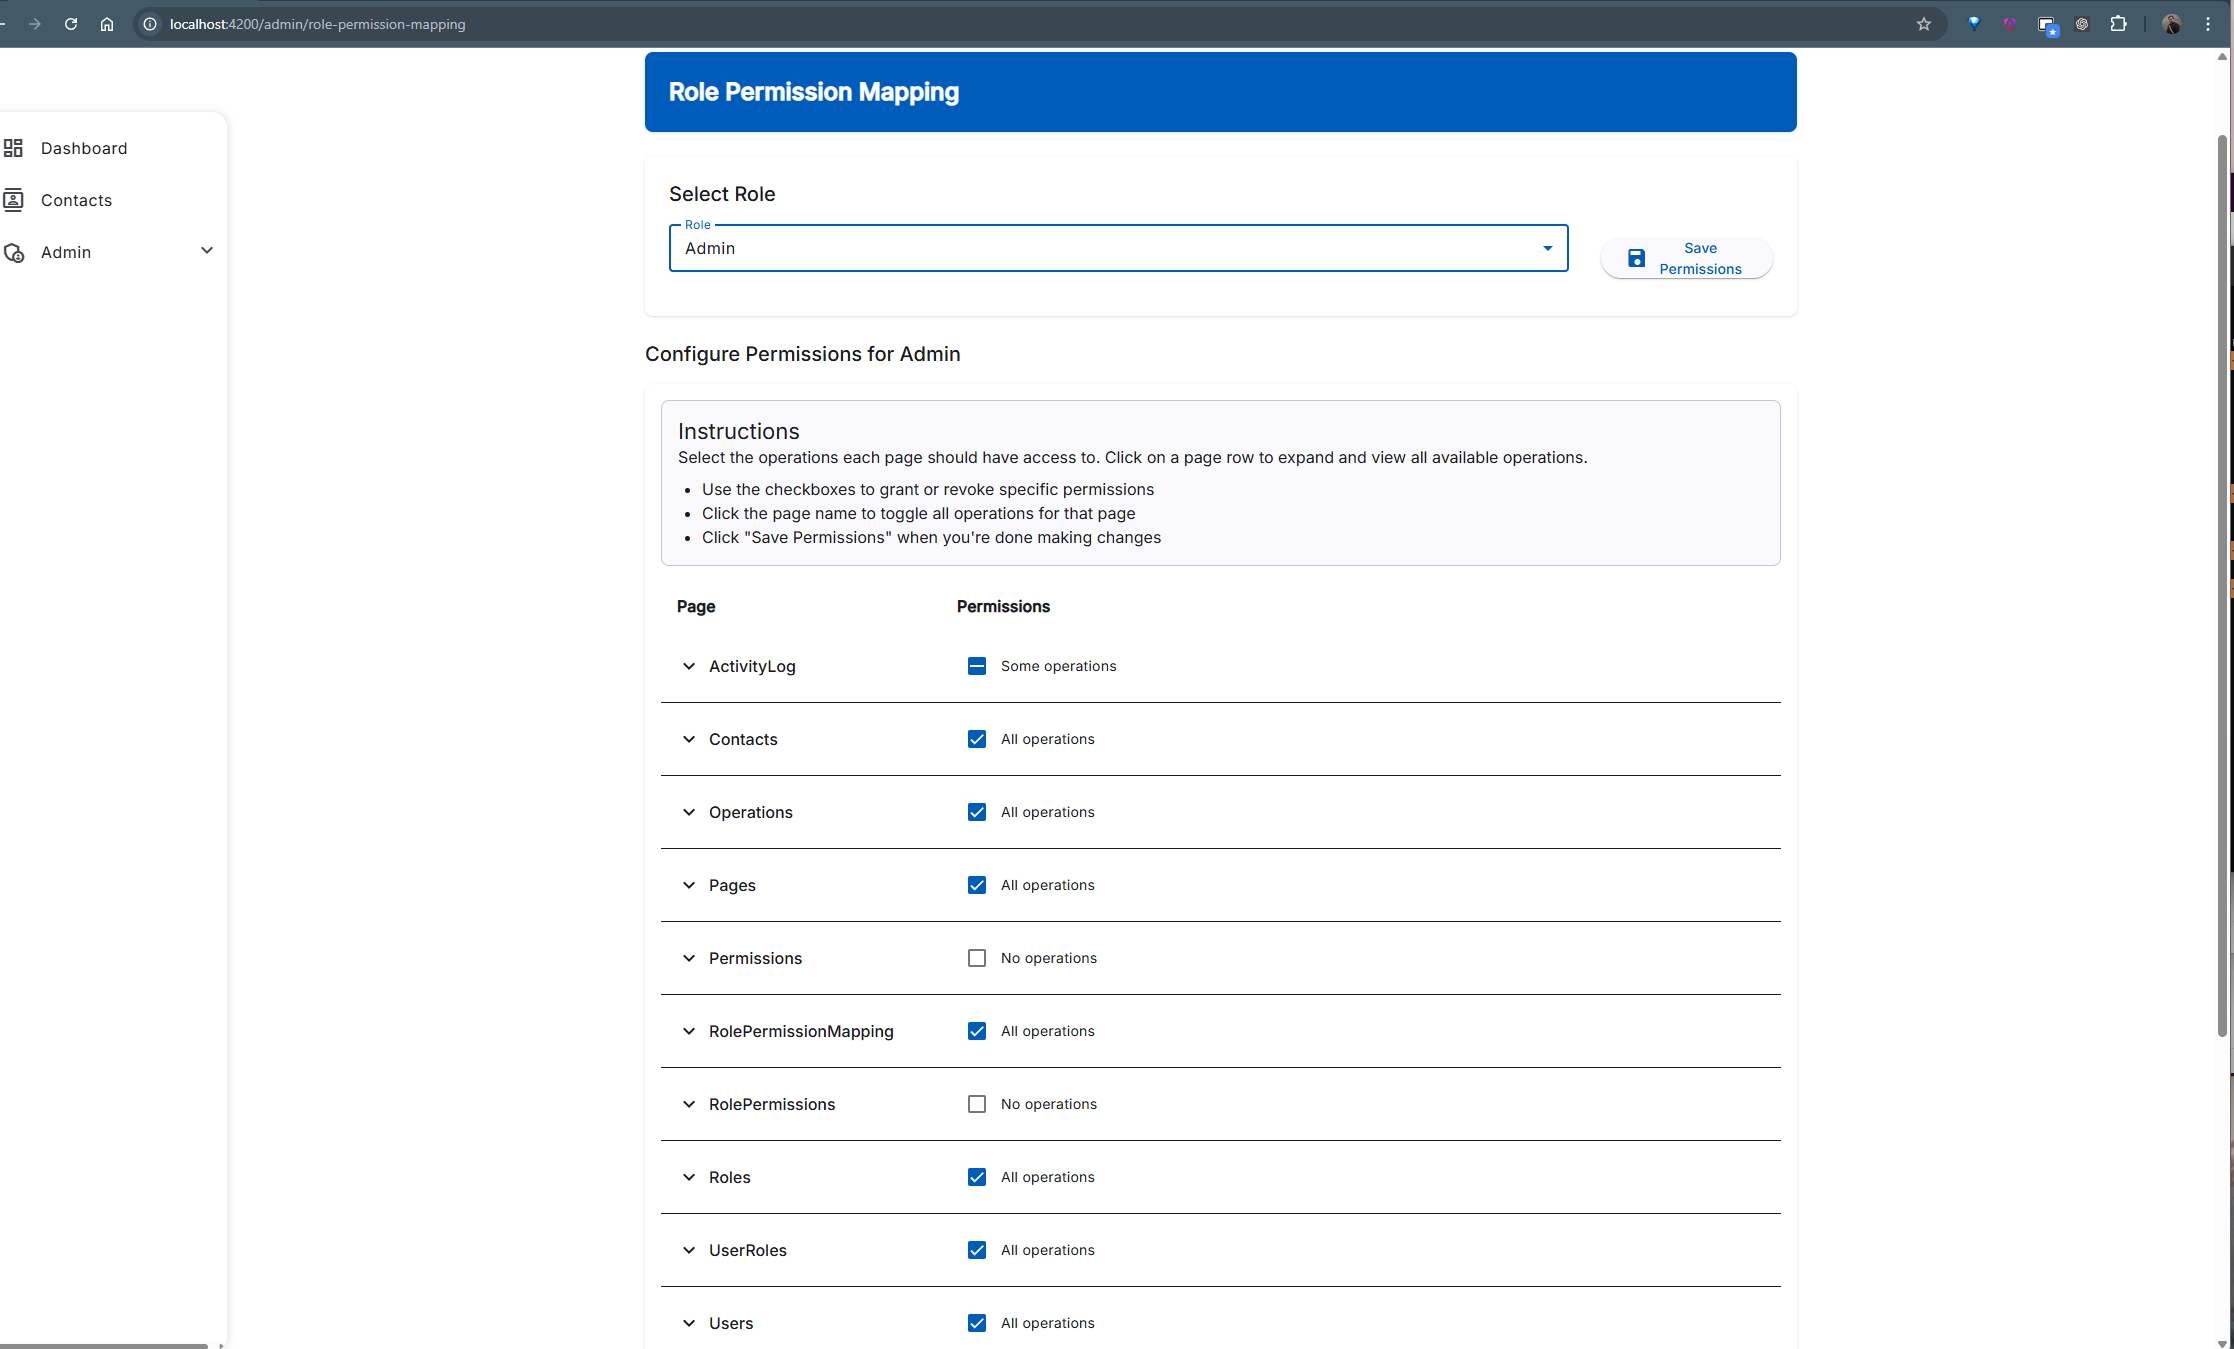The image size is (2234, 1349).
Task: Bookmark this page with the star icon
Action: point(1924,24)
